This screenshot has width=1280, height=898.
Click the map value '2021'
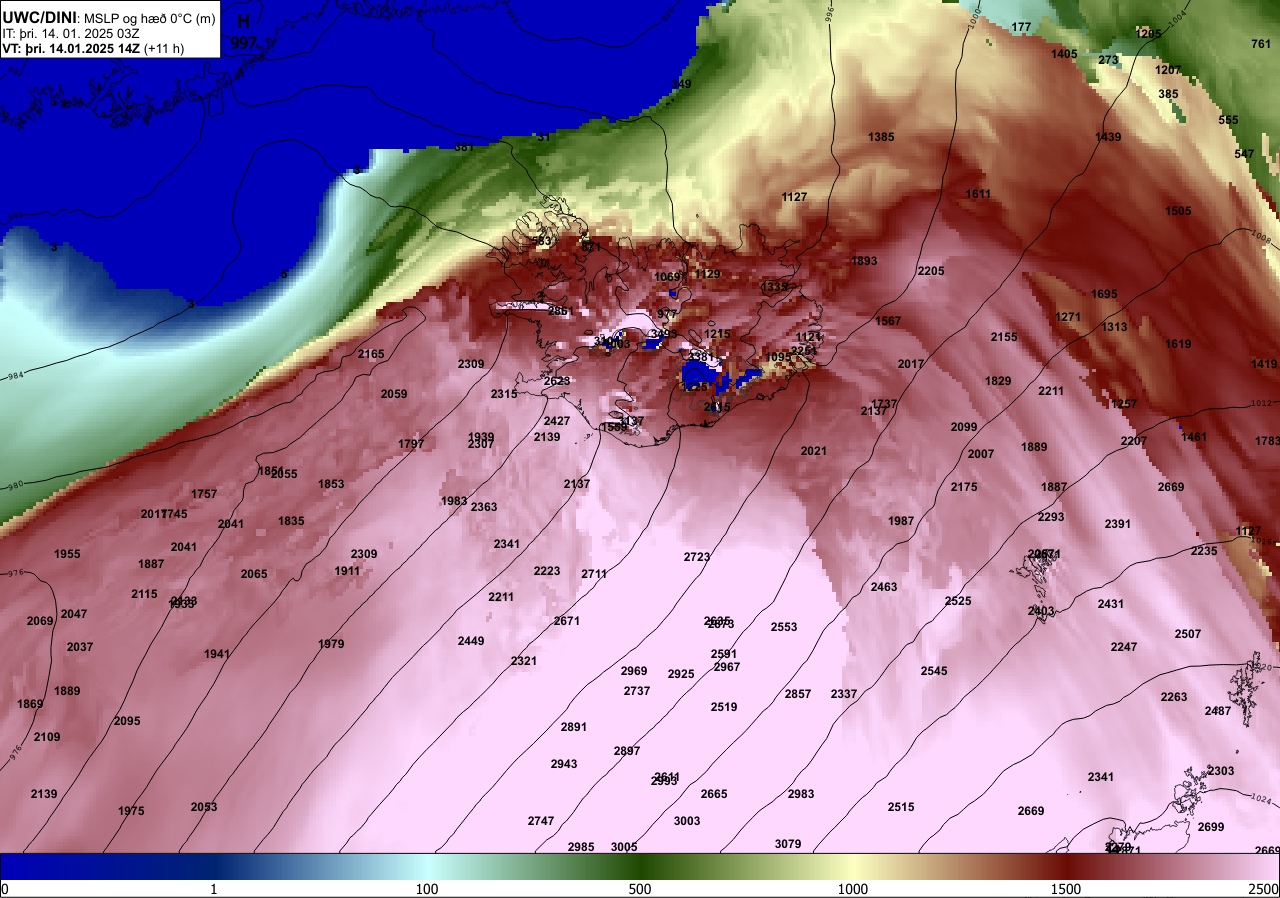coord(814,451)
